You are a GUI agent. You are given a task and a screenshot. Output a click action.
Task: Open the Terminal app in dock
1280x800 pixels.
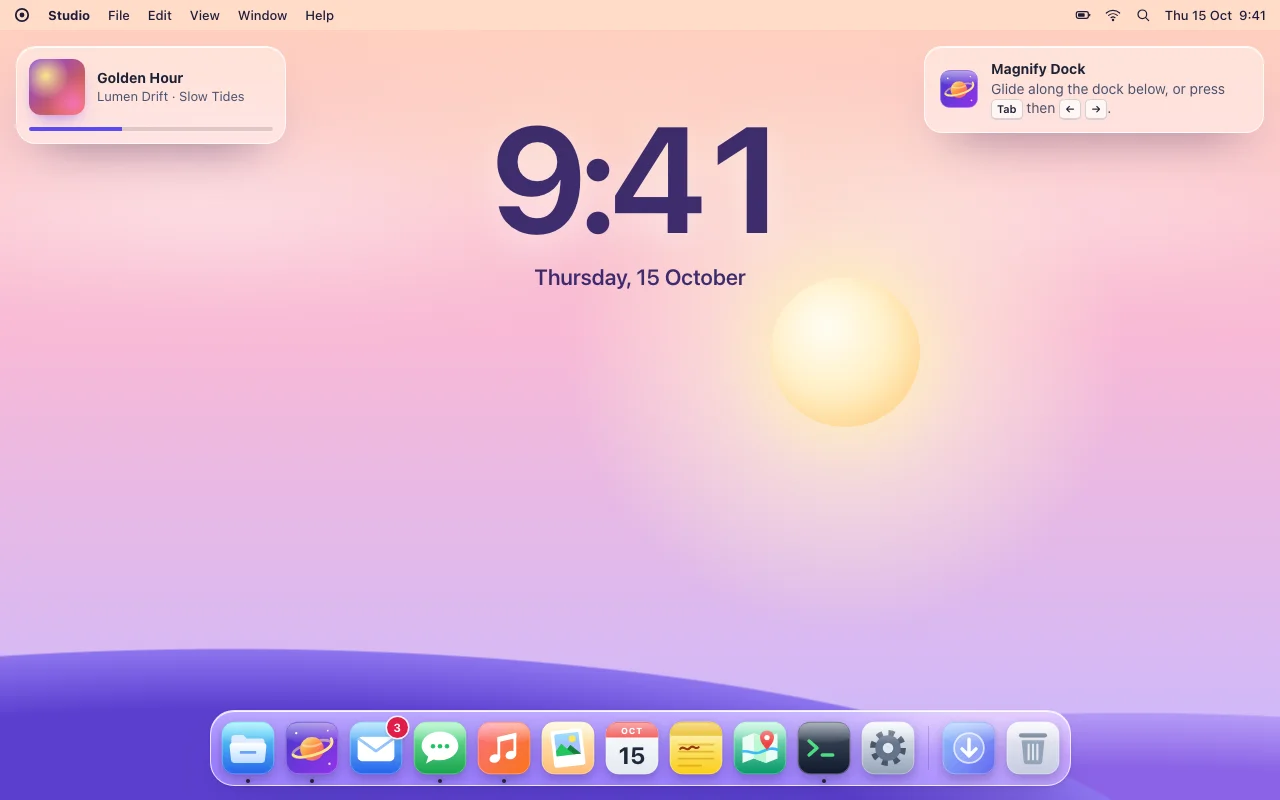[x=824, y=748]
